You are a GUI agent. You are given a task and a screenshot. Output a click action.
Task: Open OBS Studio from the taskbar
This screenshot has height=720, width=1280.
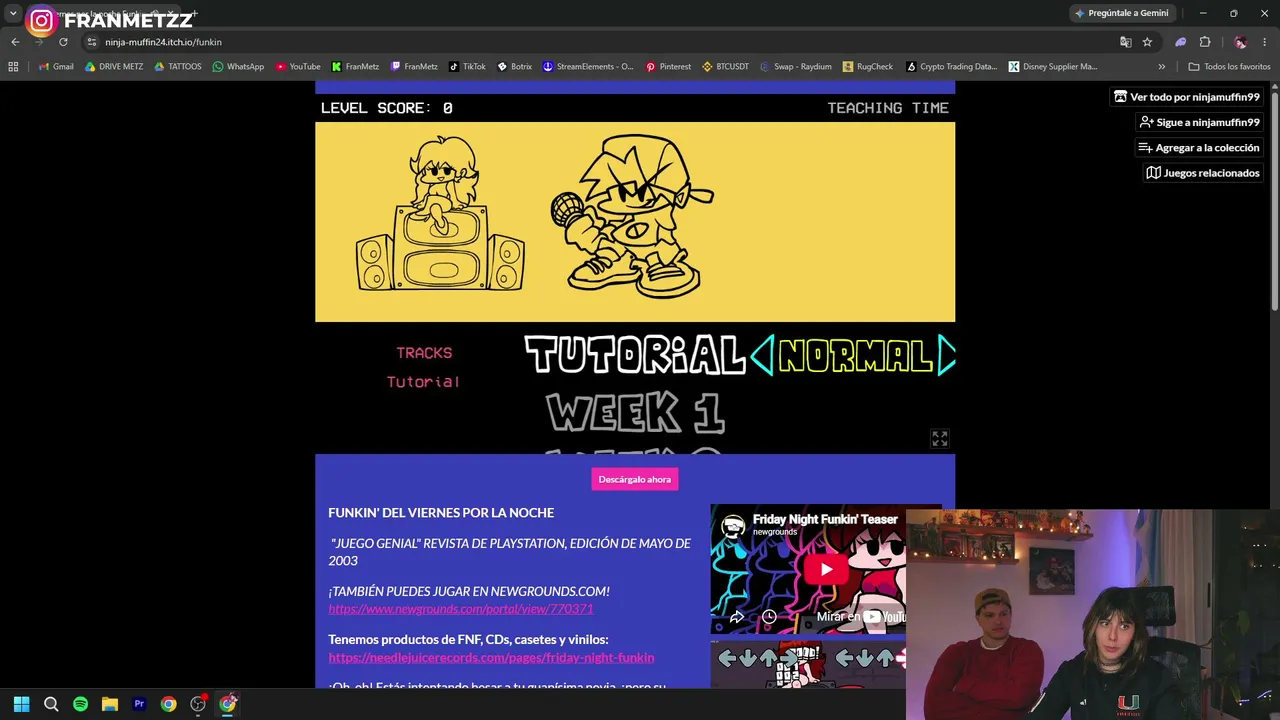click(x=198, y=704)
